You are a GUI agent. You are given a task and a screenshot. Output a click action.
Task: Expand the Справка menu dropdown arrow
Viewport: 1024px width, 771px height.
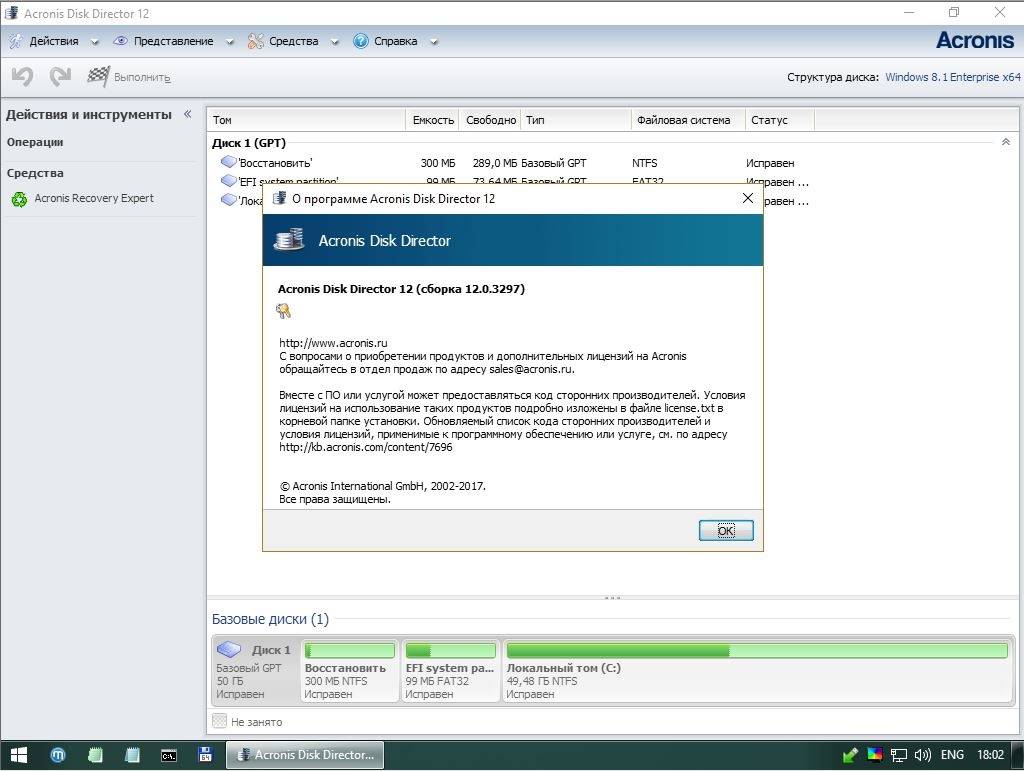click(434, 42)
